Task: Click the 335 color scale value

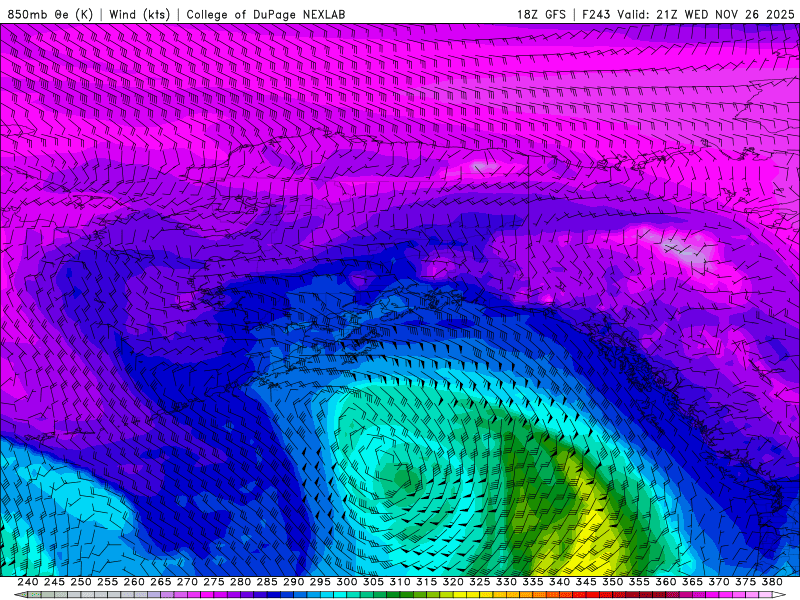Action: 532,582
